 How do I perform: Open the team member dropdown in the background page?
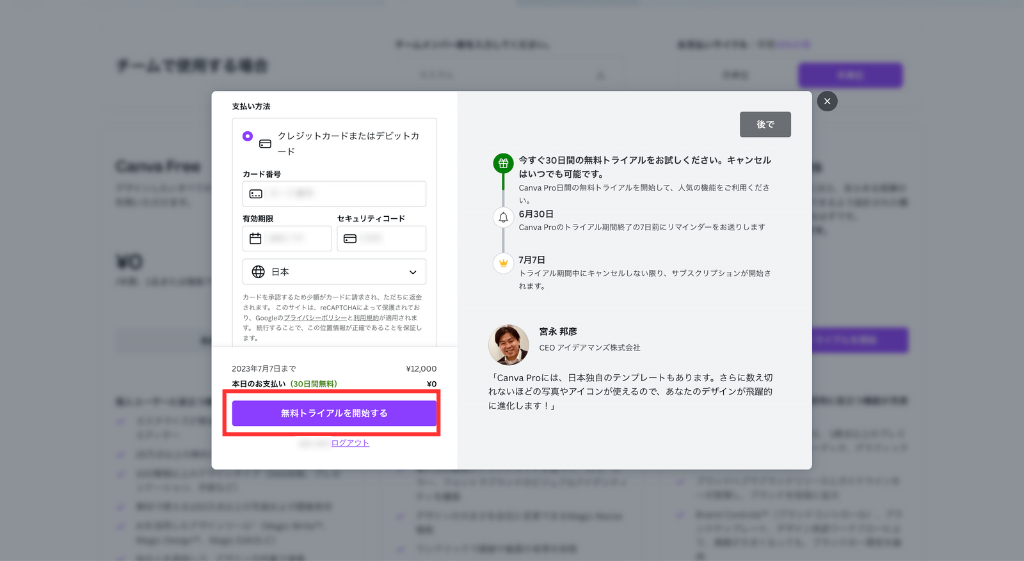click(513, 75)
